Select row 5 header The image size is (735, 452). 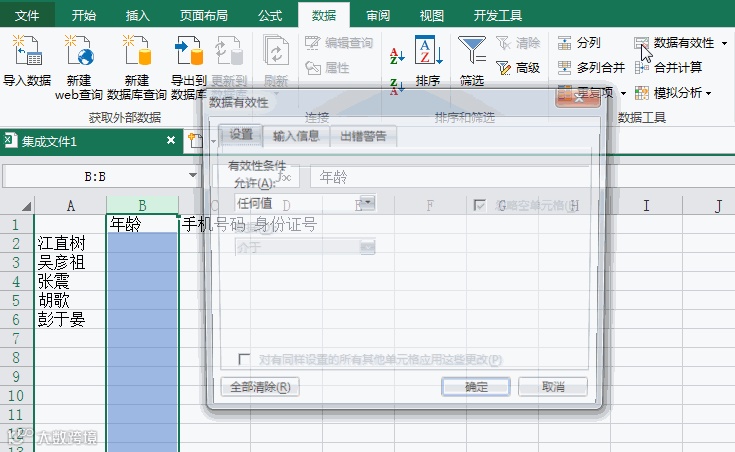point(16,300)
